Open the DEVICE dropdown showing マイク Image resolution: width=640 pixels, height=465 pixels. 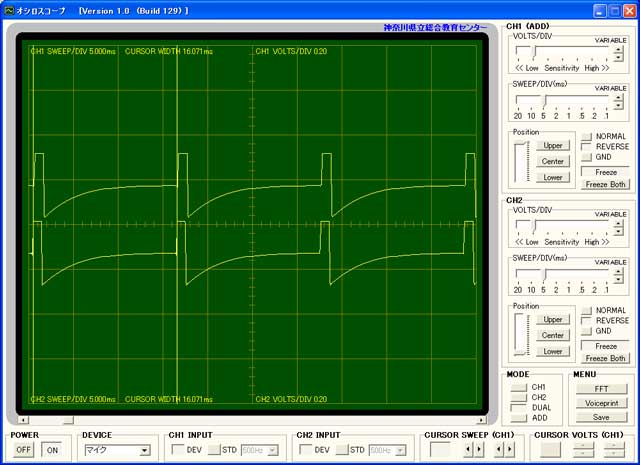(117, 450)
